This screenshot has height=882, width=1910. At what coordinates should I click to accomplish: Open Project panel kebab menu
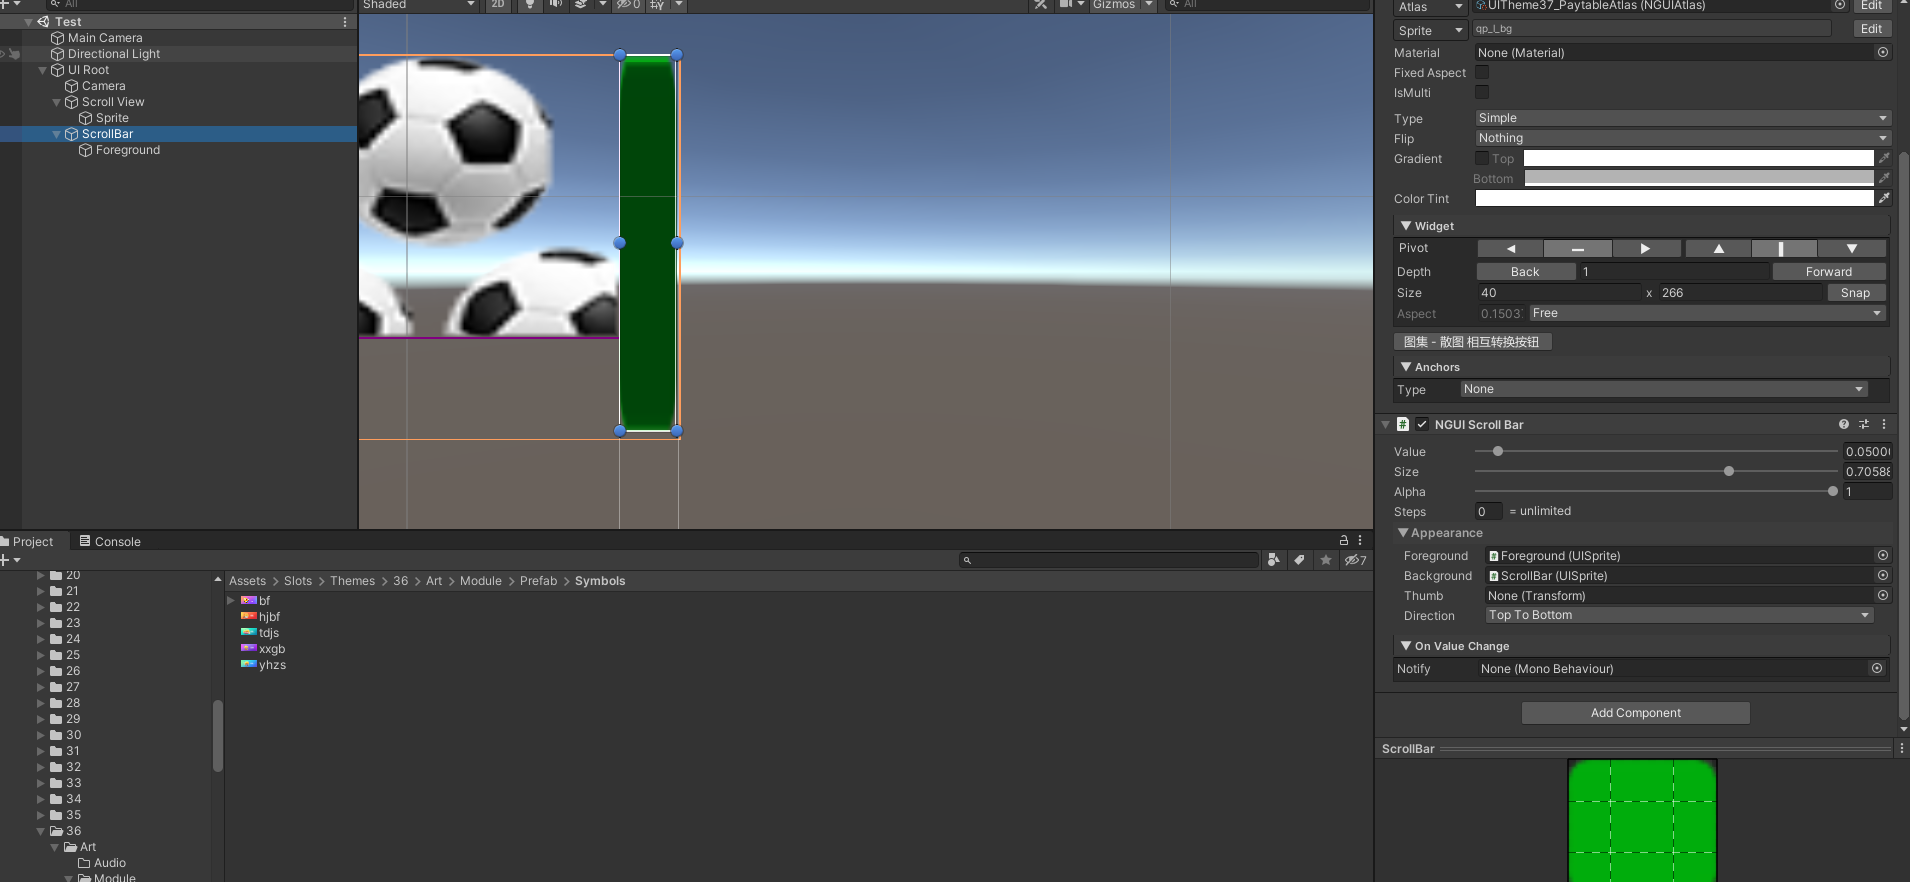1360,540
